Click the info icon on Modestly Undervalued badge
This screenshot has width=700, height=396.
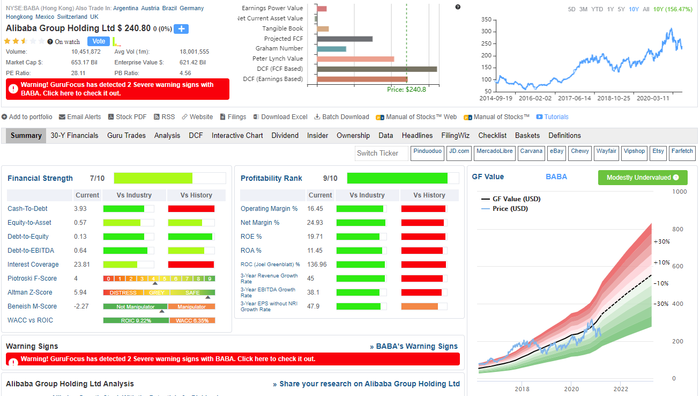[x=676, y=178]
